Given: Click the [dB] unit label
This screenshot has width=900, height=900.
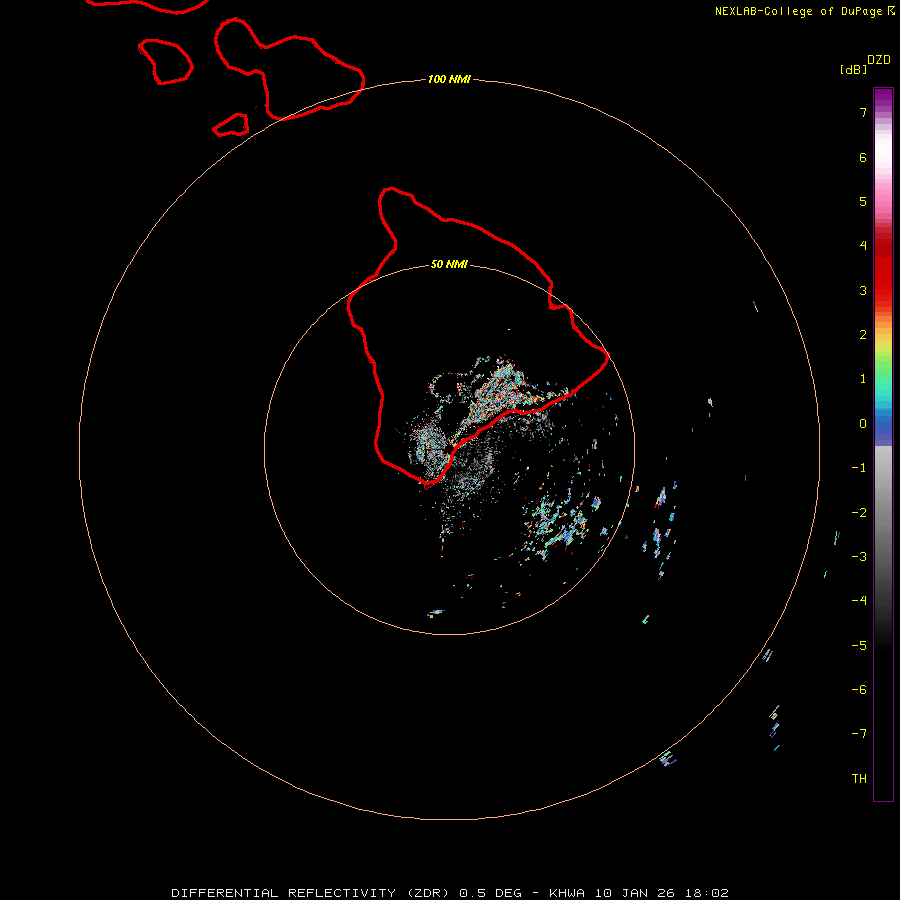Looking at the screenshot, I should point(853,69).
